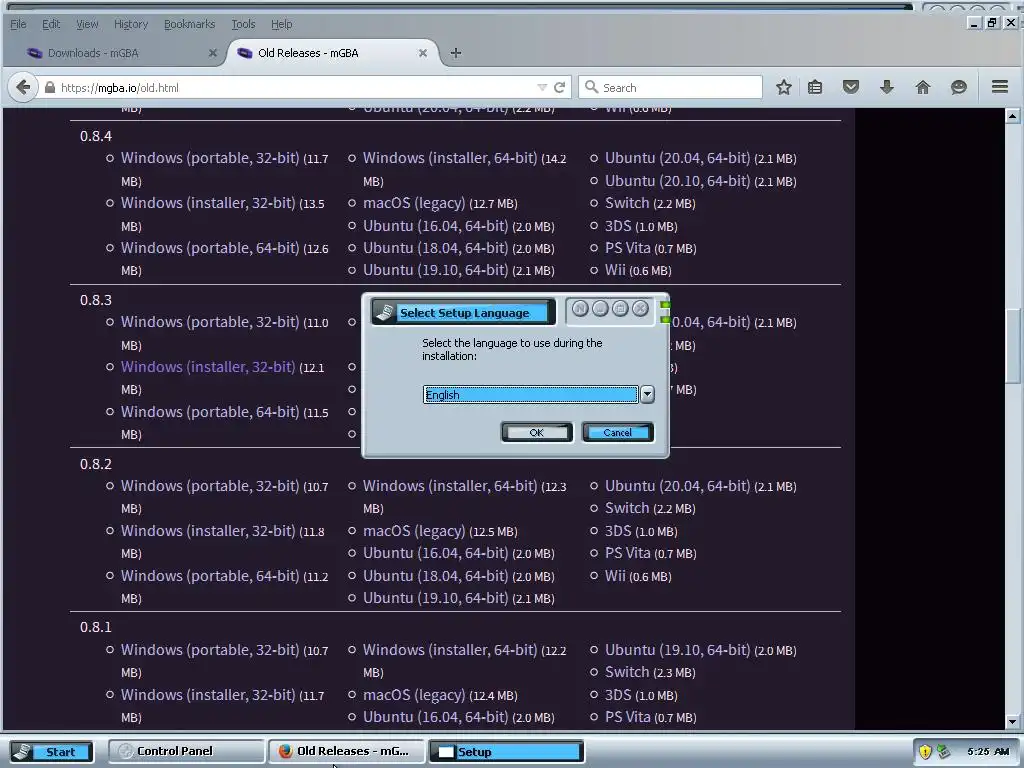The height and width of the screenshot is (768, 1024).
Task: Reload the page with the refresh icon
Action: [x=559, y=88]
